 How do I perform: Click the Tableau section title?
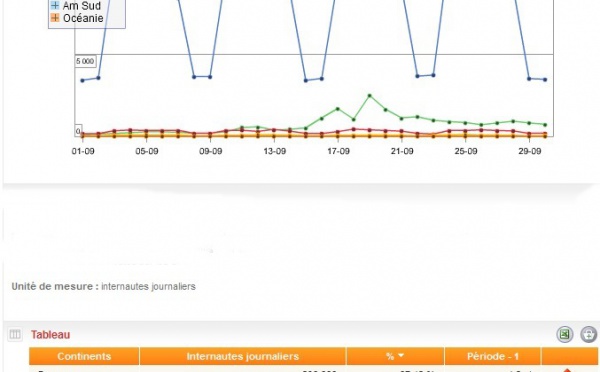click(51, 334)
